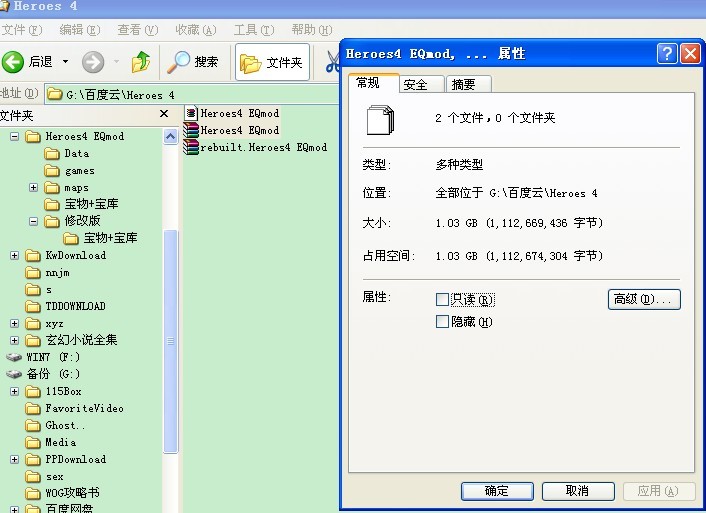This screenshot has width=706, height=513.
Task: Click the address bar path field
Action: coord(191,94)
